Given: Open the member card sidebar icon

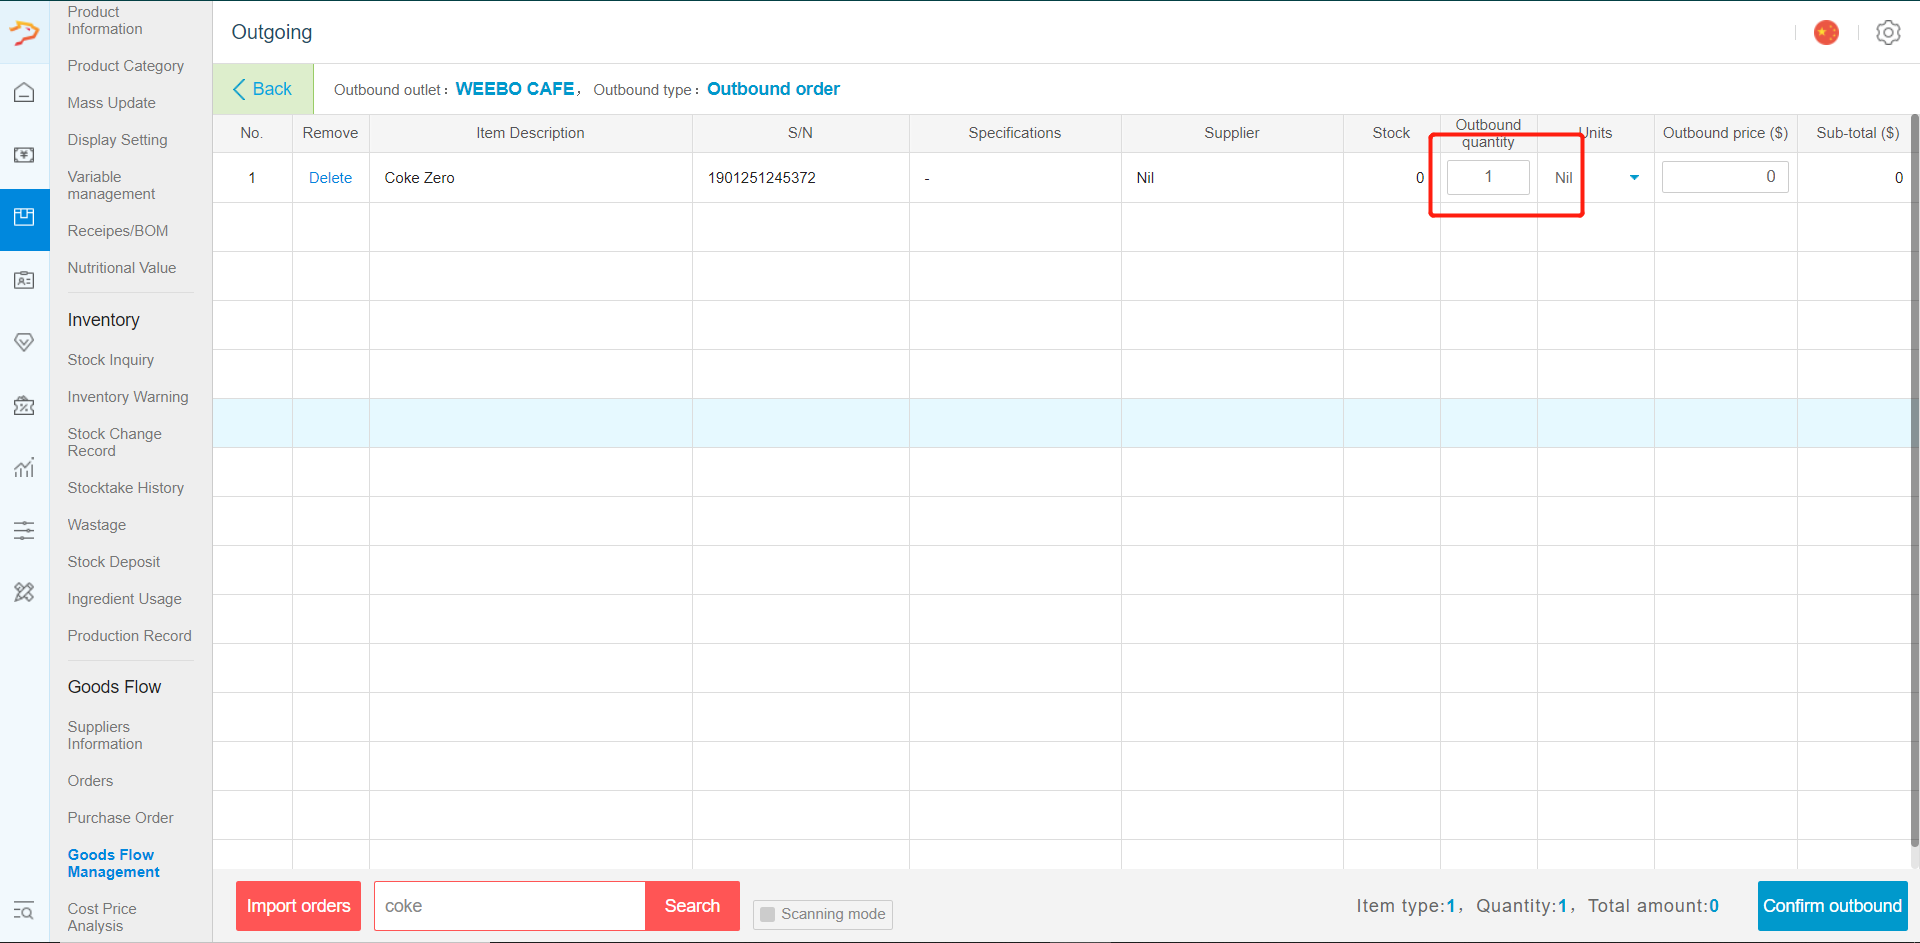Looking at the screenshot, I should coord(24,280).
